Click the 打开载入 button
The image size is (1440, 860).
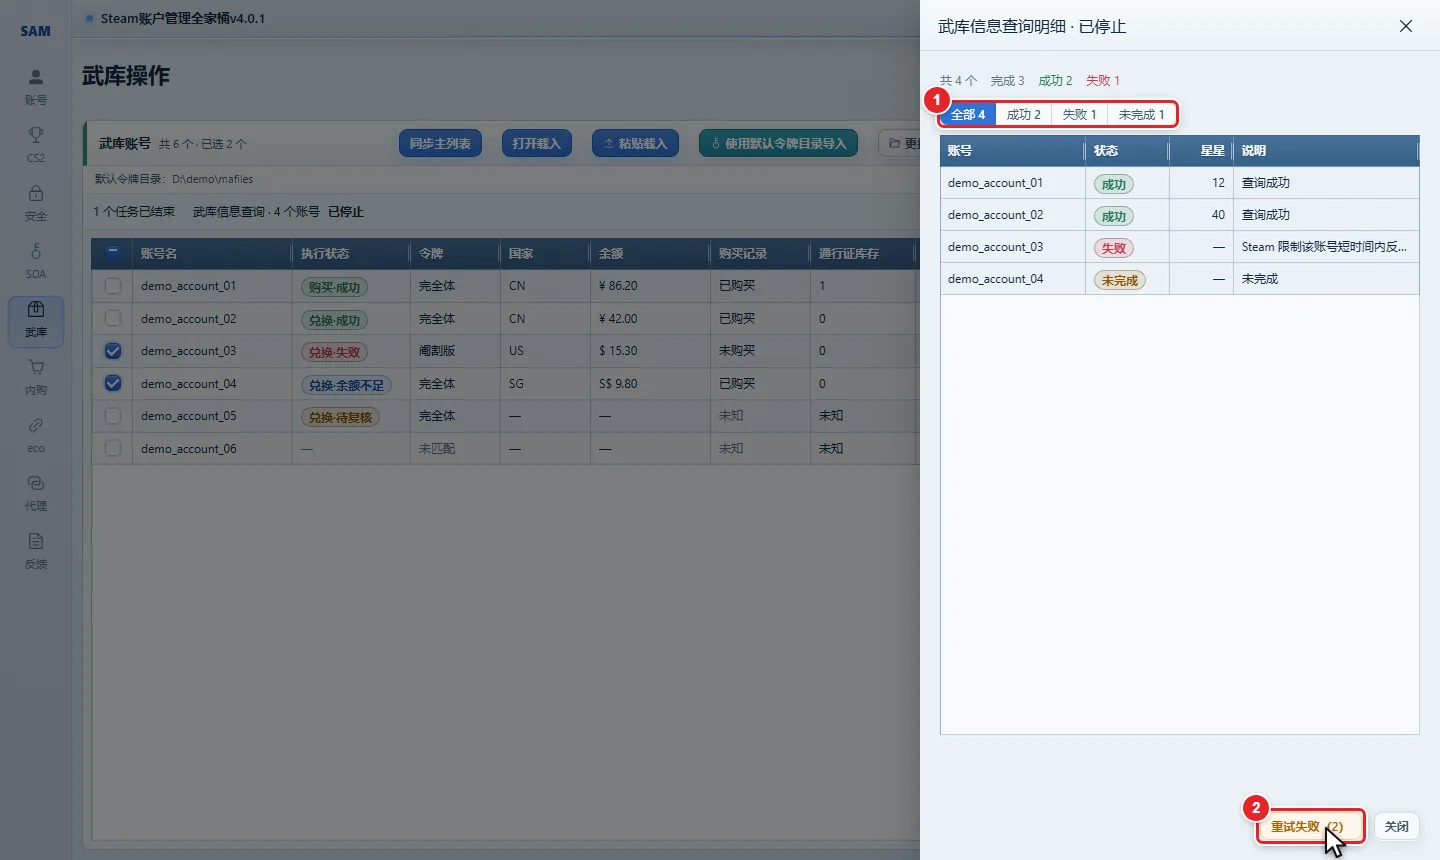point(537,144)
